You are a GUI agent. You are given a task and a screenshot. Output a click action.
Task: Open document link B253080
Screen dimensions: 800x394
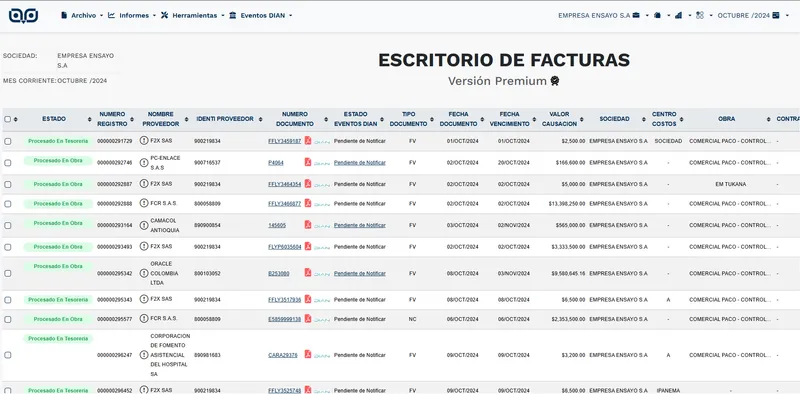[x=279, y=274]
